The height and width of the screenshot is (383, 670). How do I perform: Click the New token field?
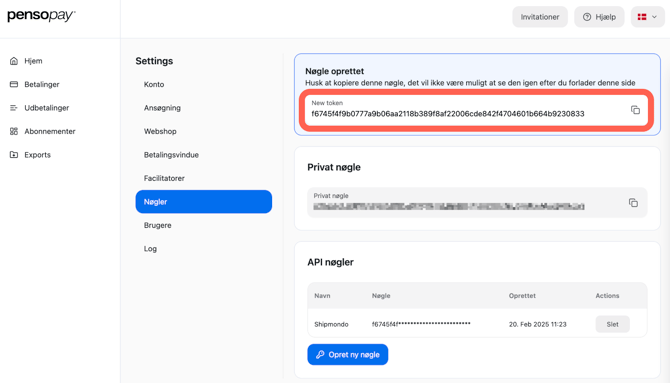pyautogui.click(x=476, y=110)
